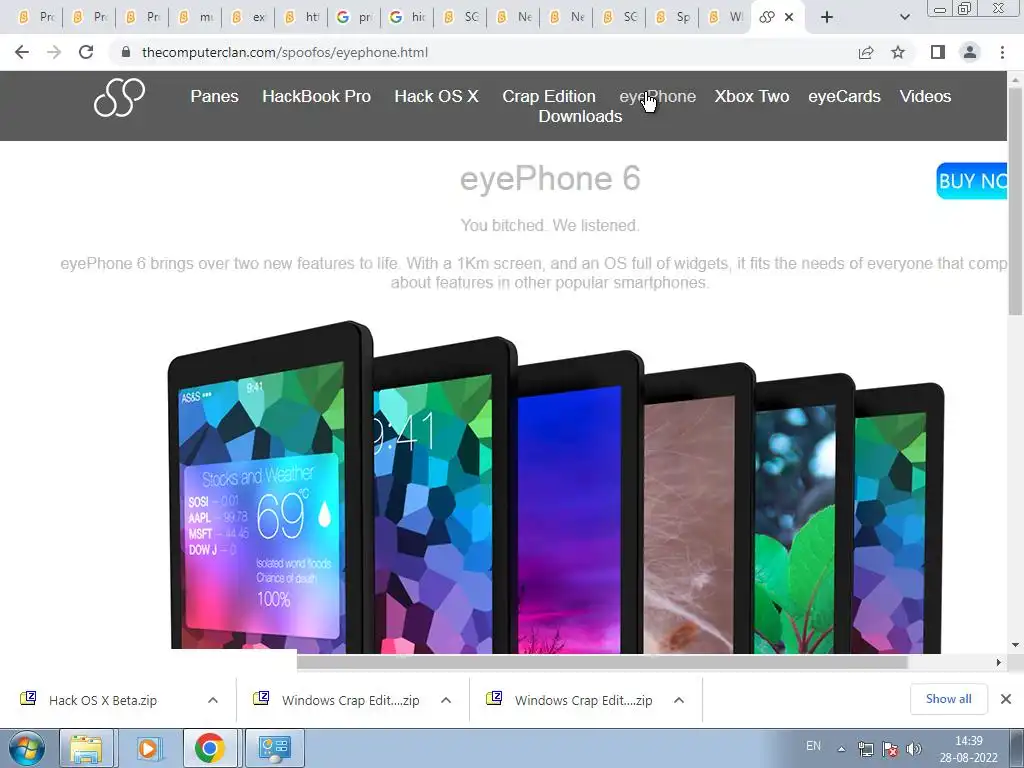Image resolution: width=1024 pixels, height=768 pixels.
Task: Click the Chrome taskbar icon
Action: click(x=210, y=748)
